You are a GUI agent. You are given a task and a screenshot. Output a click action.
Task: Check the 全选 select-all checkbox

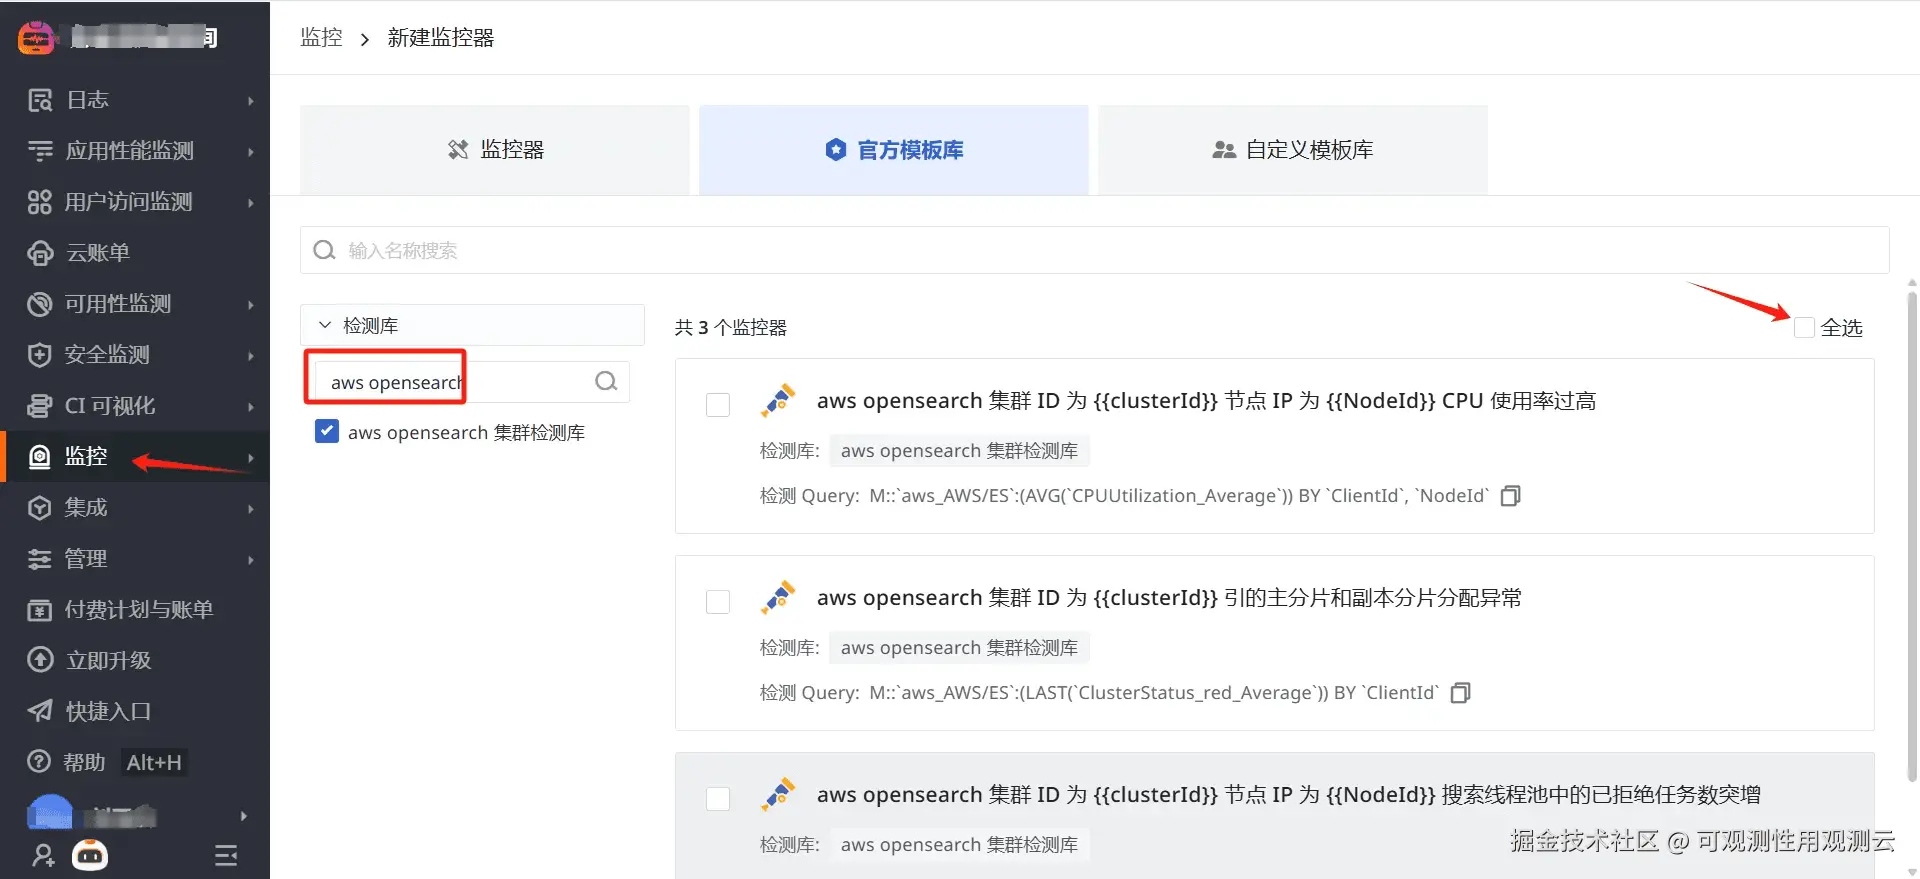coord(1804,328)
